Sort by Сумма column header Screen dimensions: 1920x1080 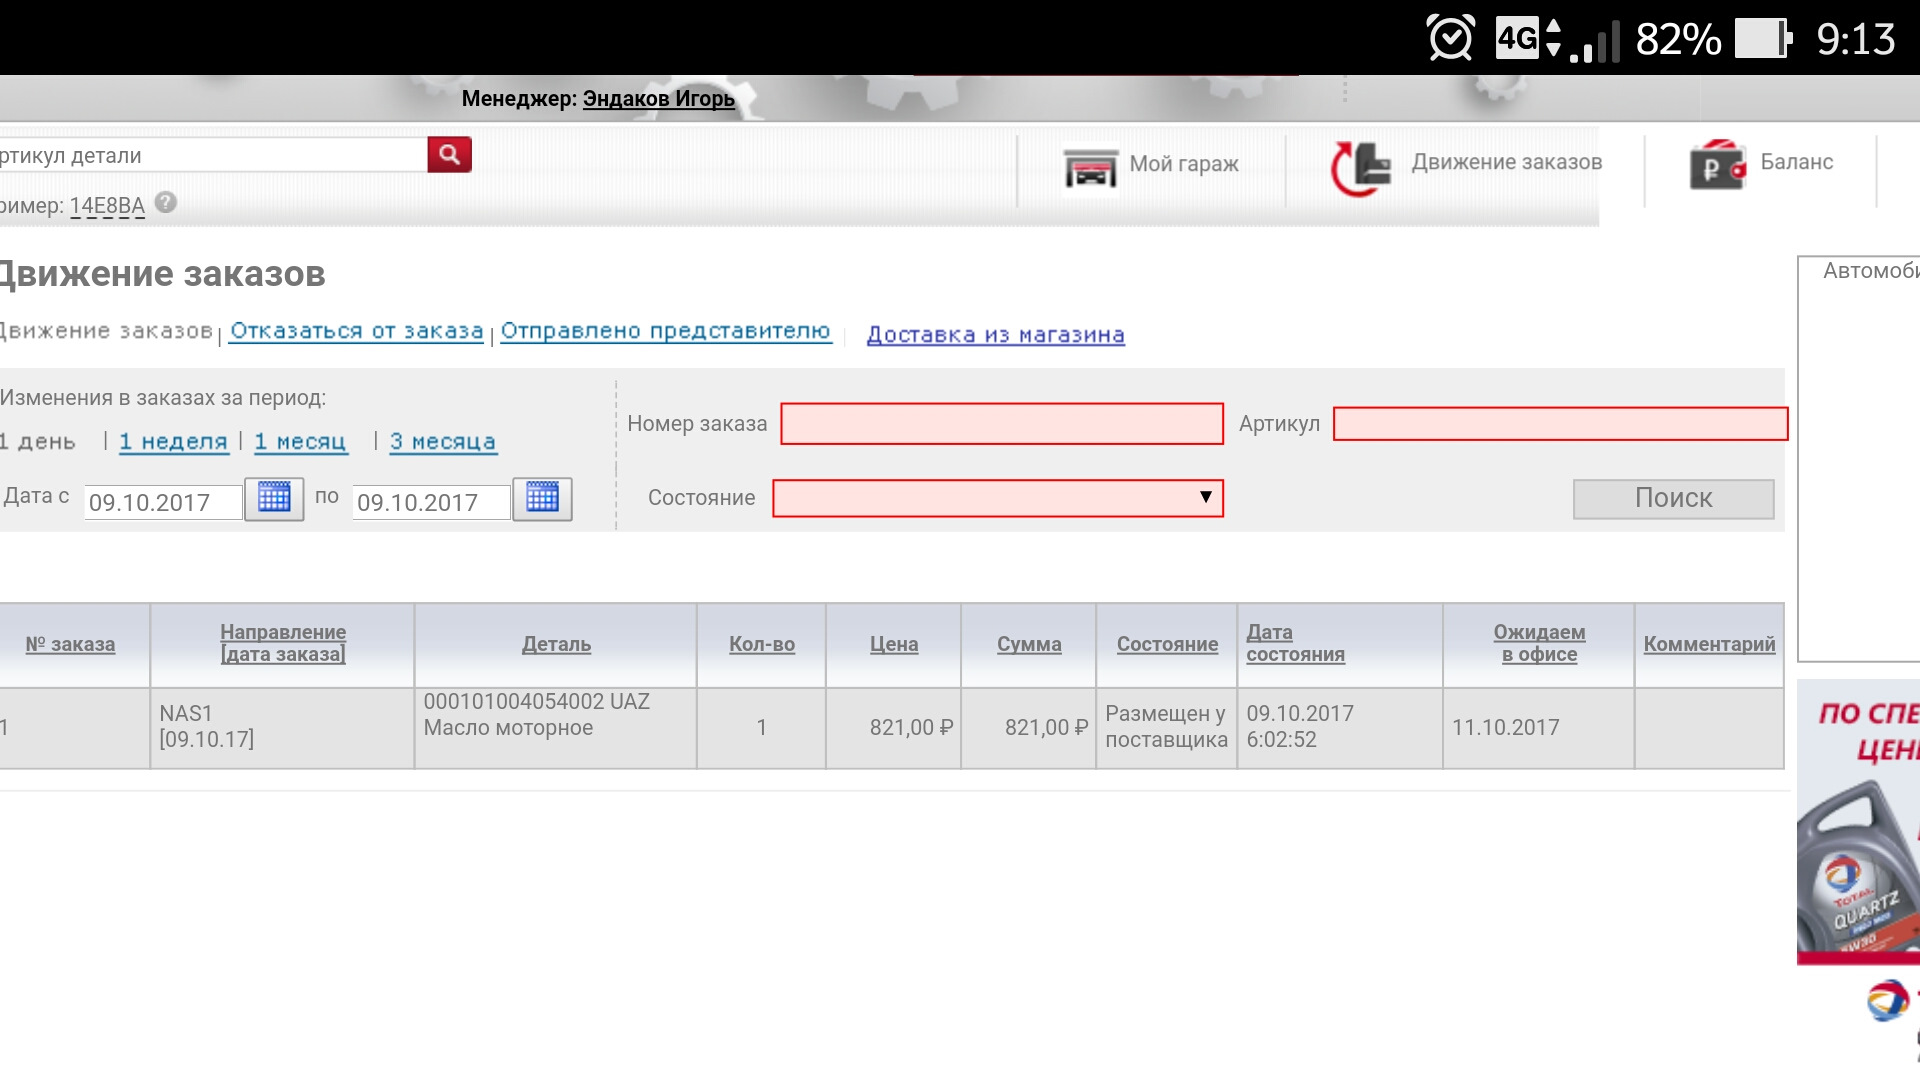click(1029, 645)
